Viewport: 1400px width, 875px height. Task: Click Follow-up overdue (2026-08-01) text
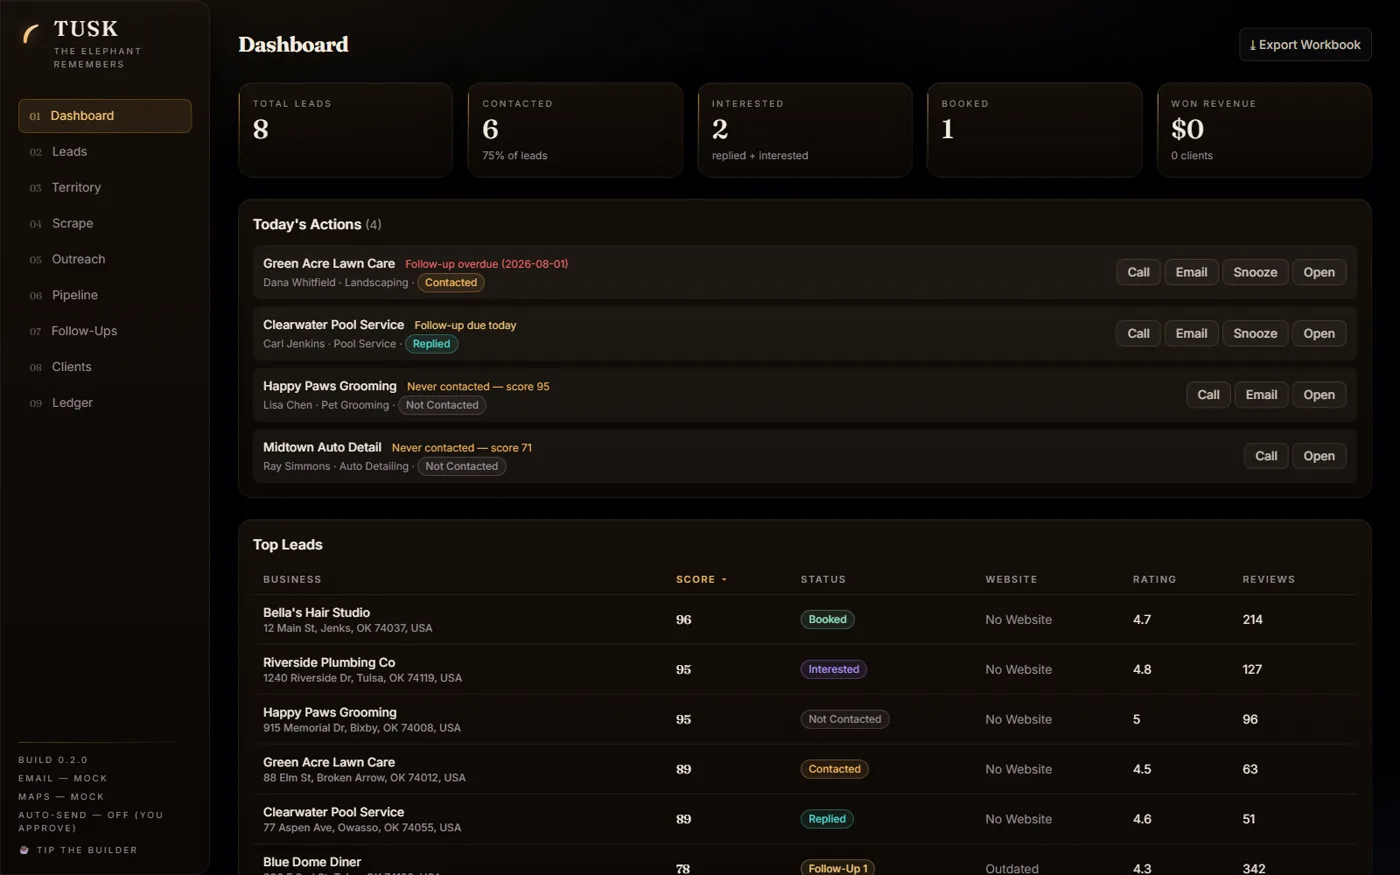pos(486,264)
